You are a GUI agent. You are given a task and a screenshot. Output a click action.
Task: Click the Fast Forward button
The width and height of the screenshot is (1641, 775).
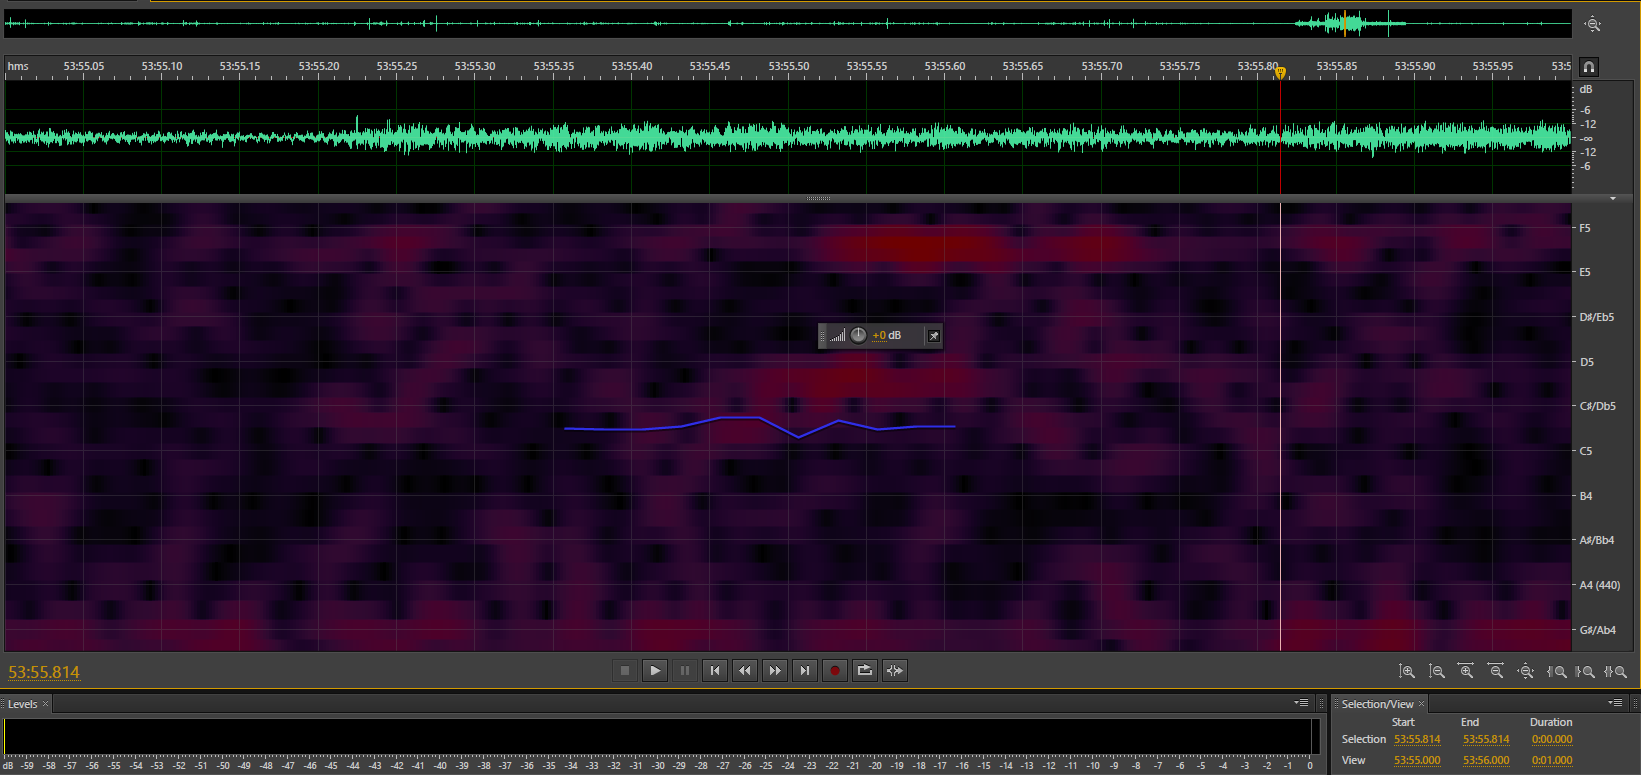(x=775, y=671)
